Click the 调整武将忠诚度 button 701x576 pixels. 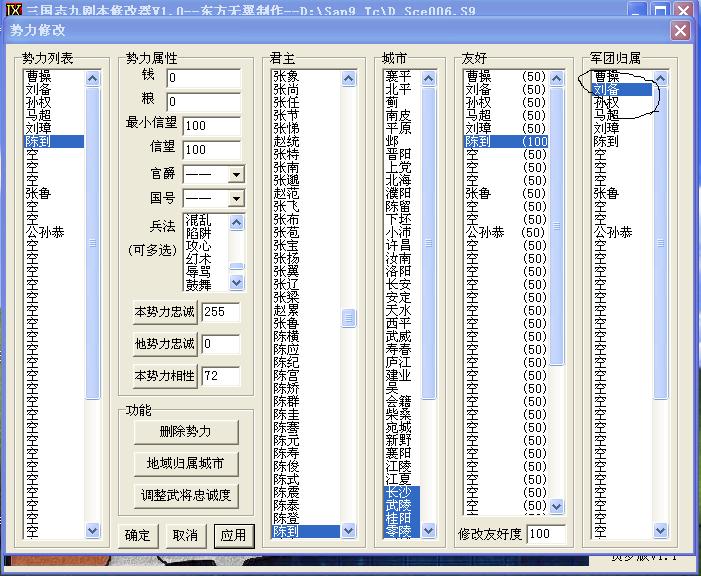(185, 495)
